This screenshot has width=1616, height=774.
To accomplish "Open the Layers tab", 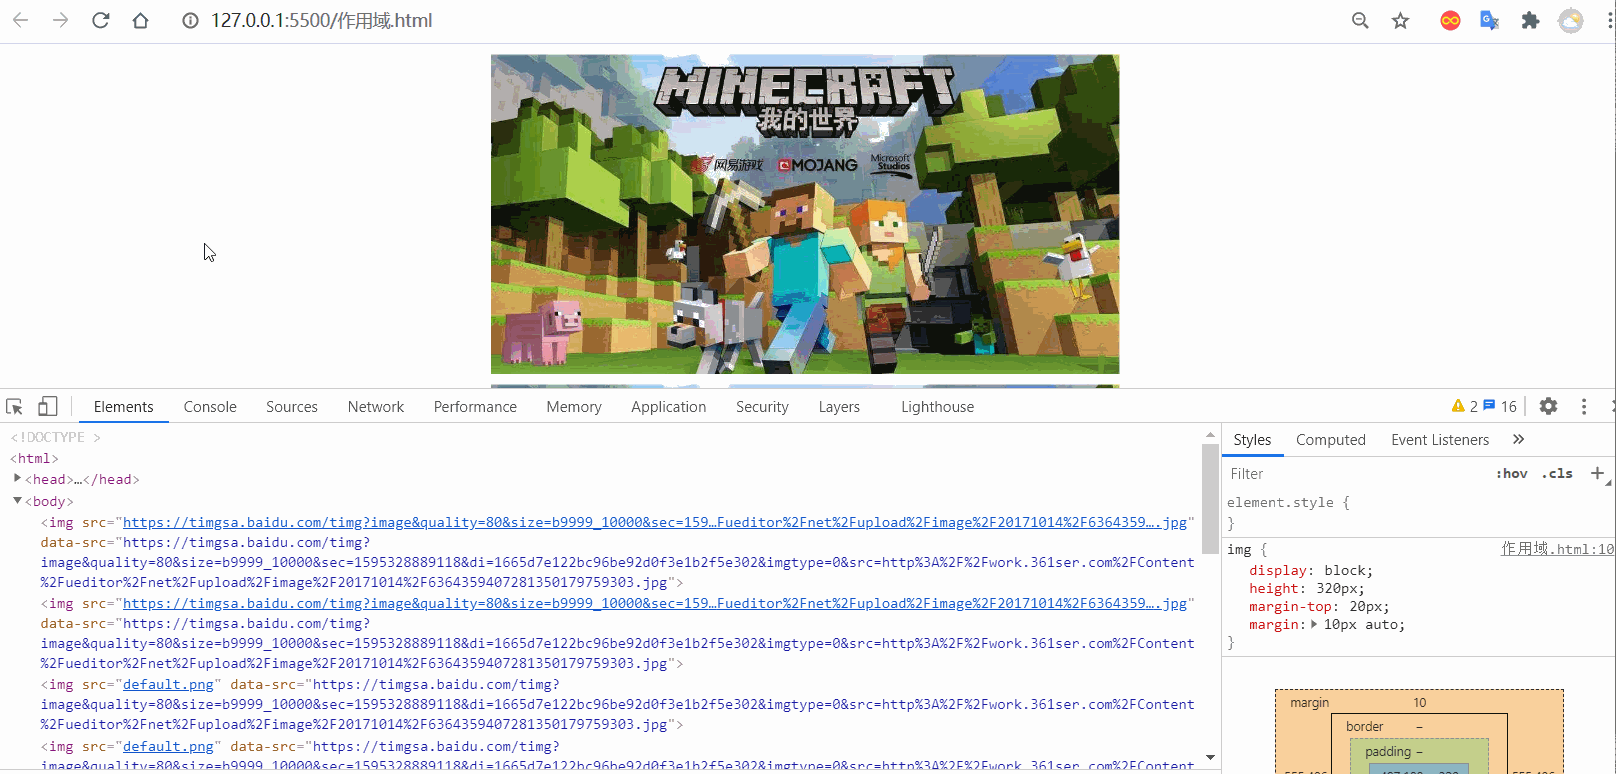I will pyautogui.click(x=839, y=407).
